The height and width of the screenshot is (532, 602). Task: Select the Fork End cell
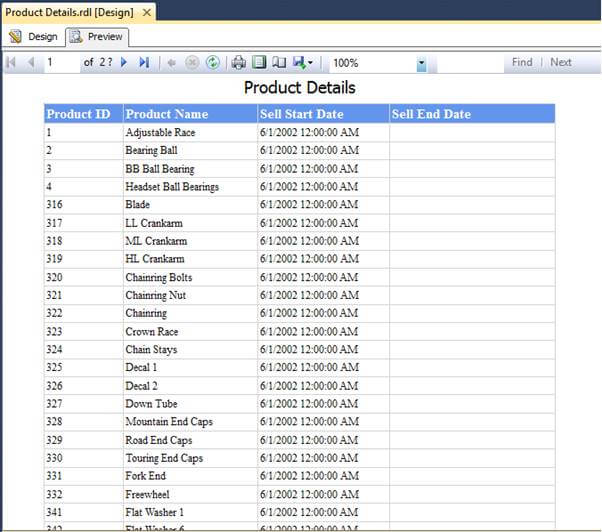[190, 476]
